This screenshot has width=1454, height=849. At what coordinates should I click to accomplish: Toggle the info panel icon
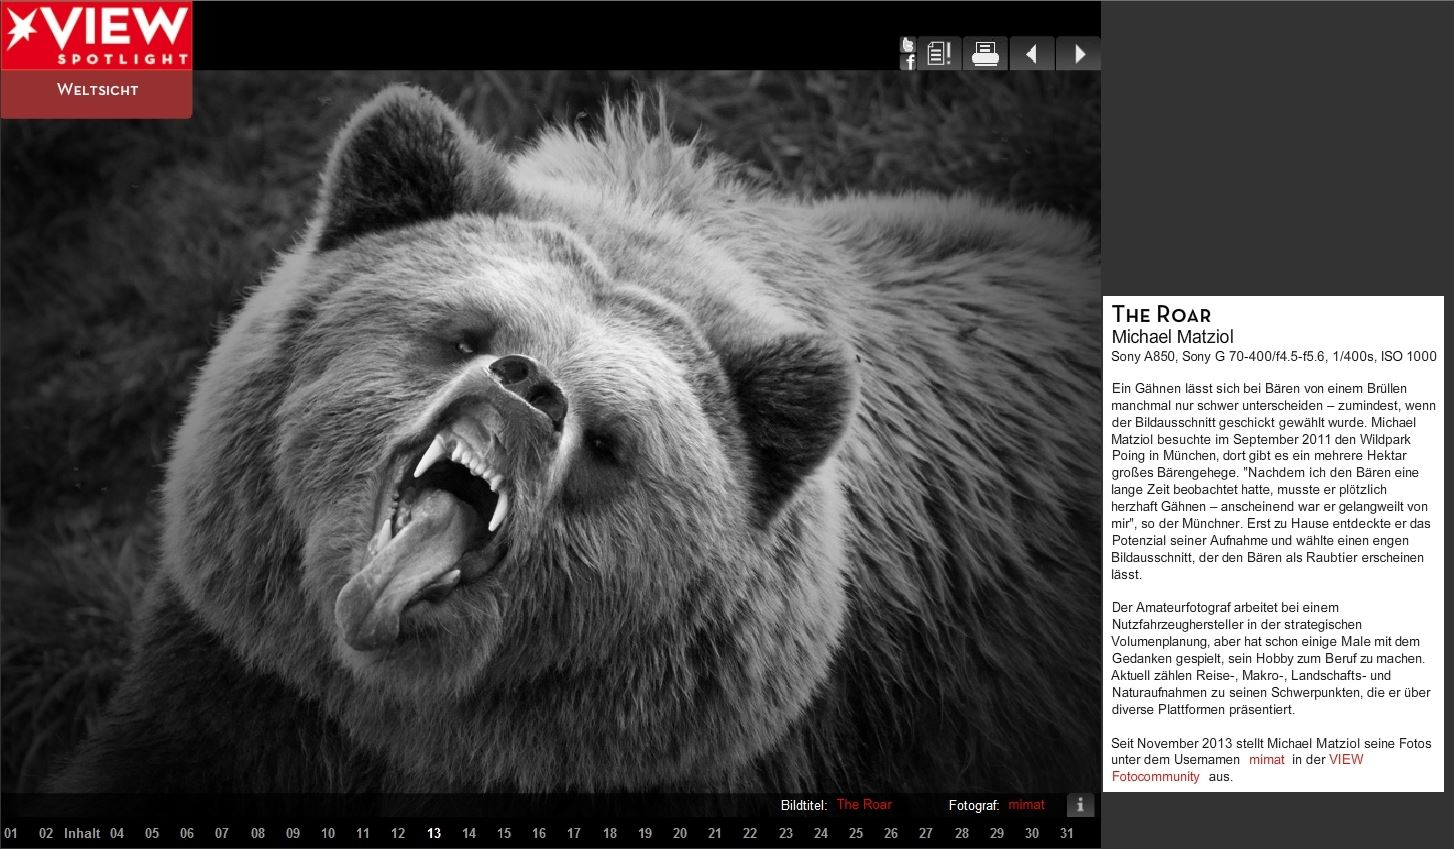pos(1080,805)
